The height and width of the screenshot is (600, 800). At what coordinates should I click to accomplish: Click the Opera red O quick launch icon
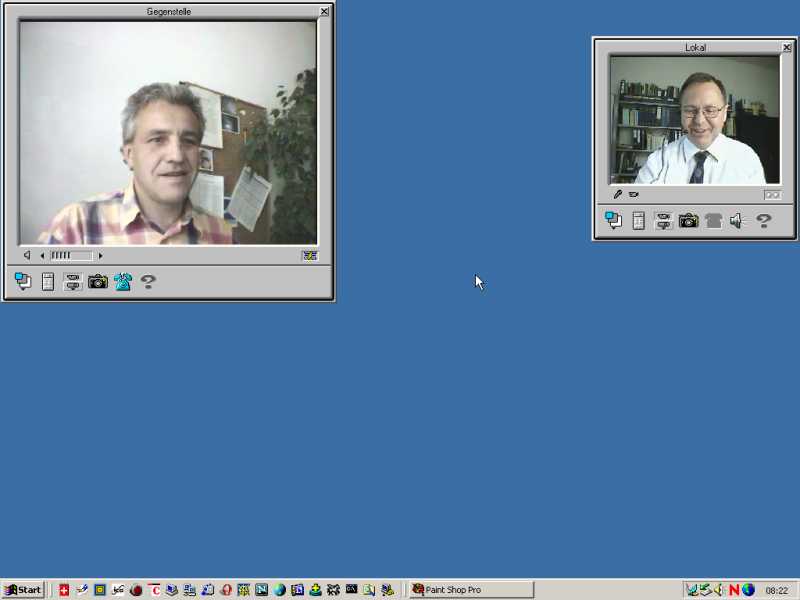click(x=226, y=590)
